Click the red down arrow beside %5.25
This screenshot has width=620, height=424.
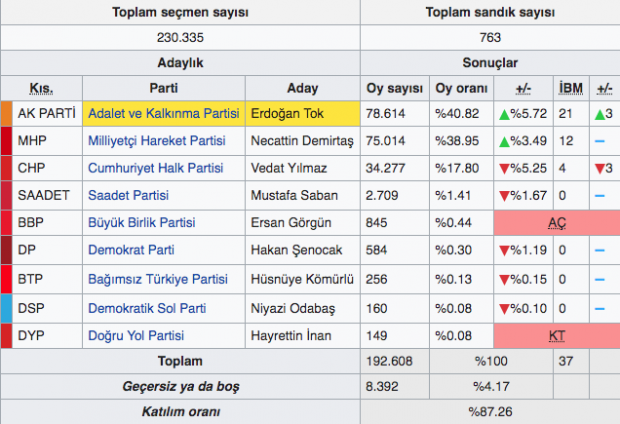point(504,169)
